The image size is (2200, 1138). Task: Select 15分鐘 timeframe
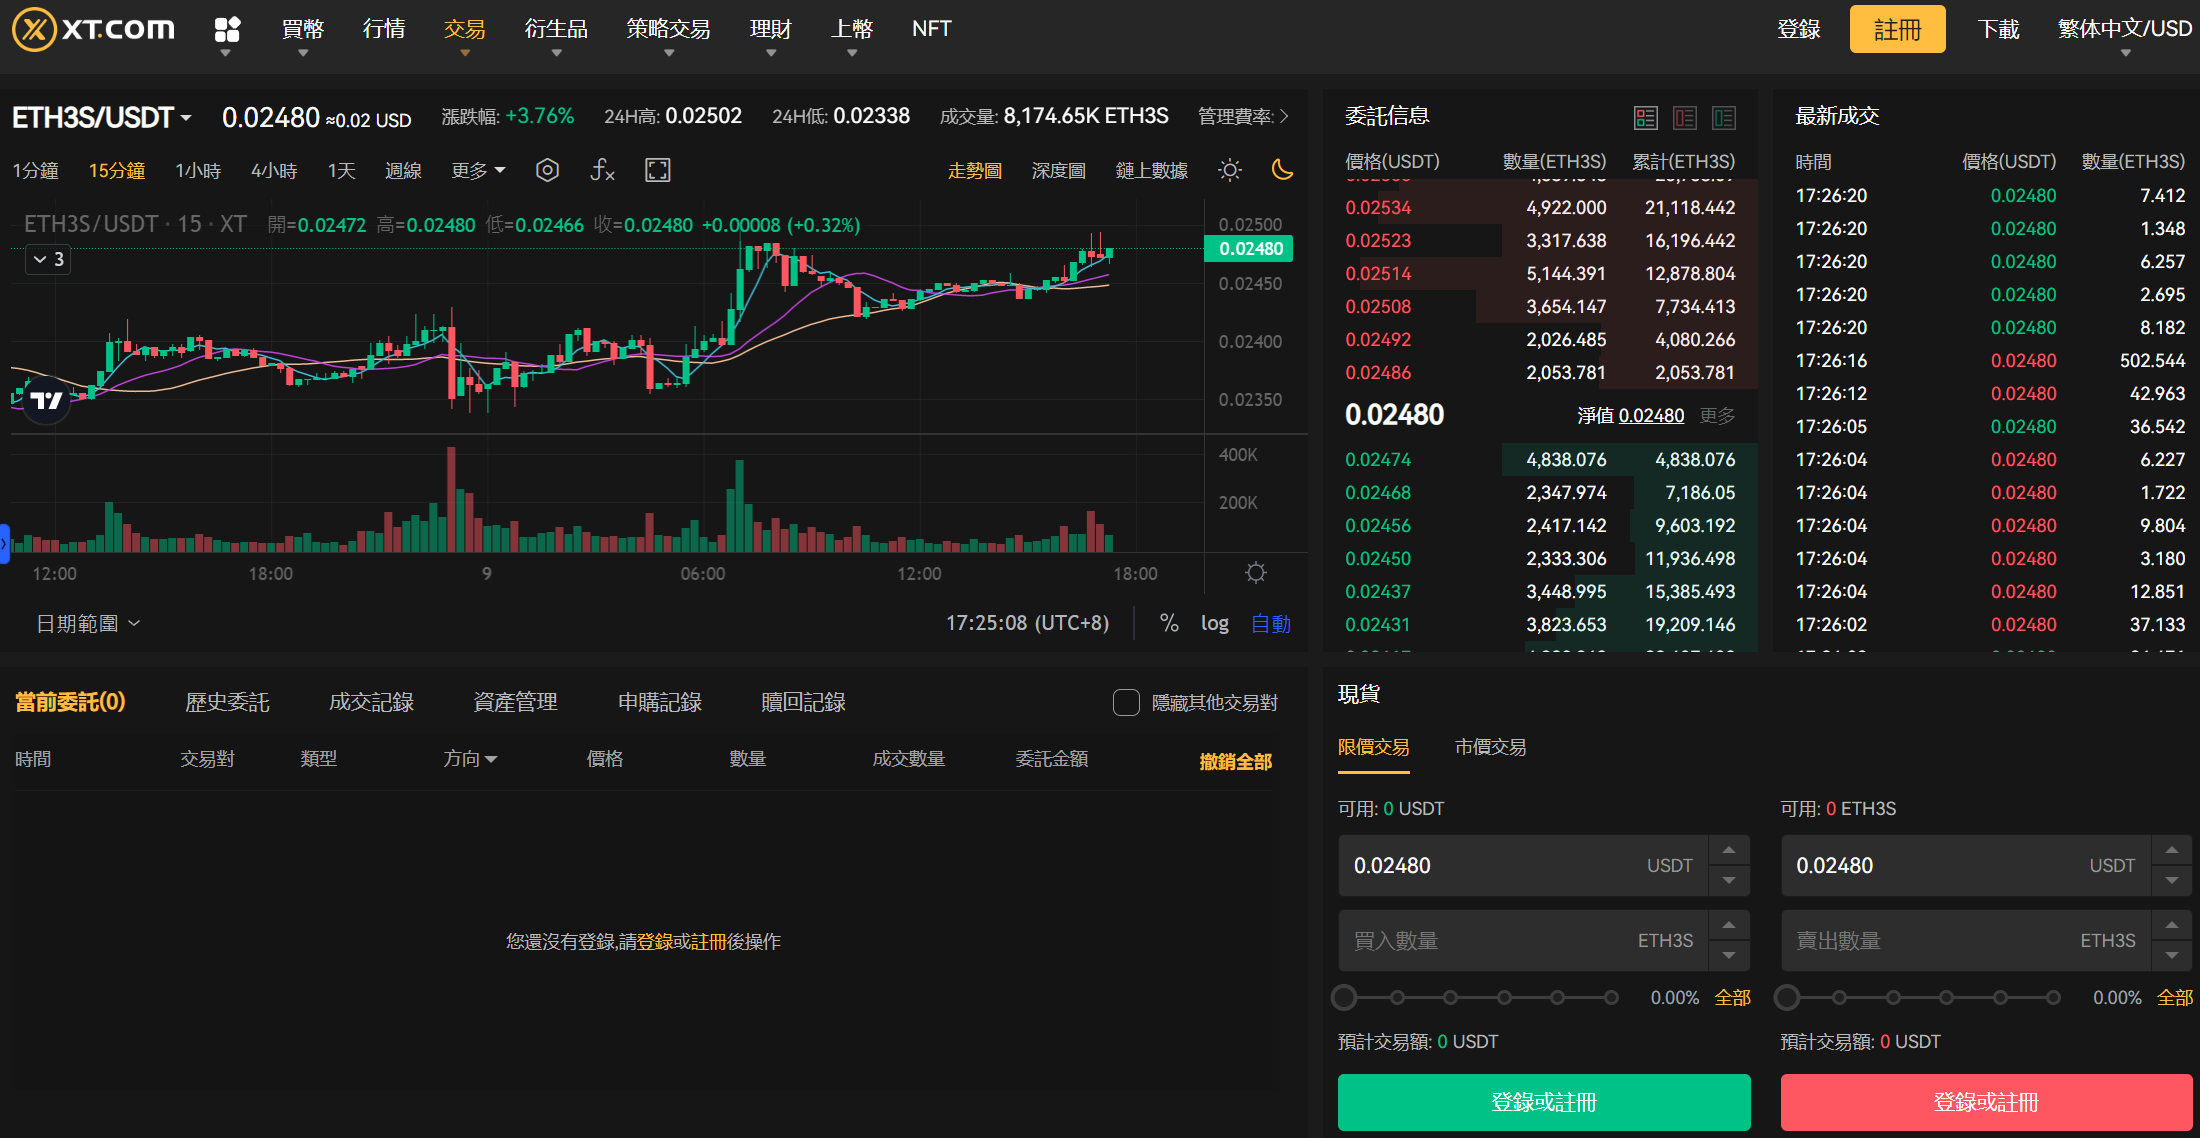117,170
